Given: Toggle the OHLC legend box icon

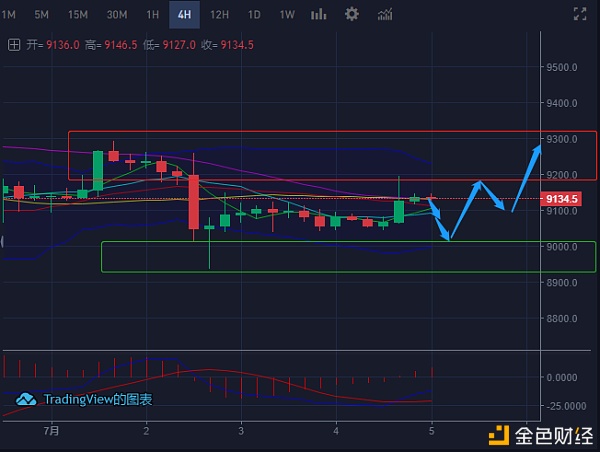Looking at the screenshot, I should click(x=14, y=45).
